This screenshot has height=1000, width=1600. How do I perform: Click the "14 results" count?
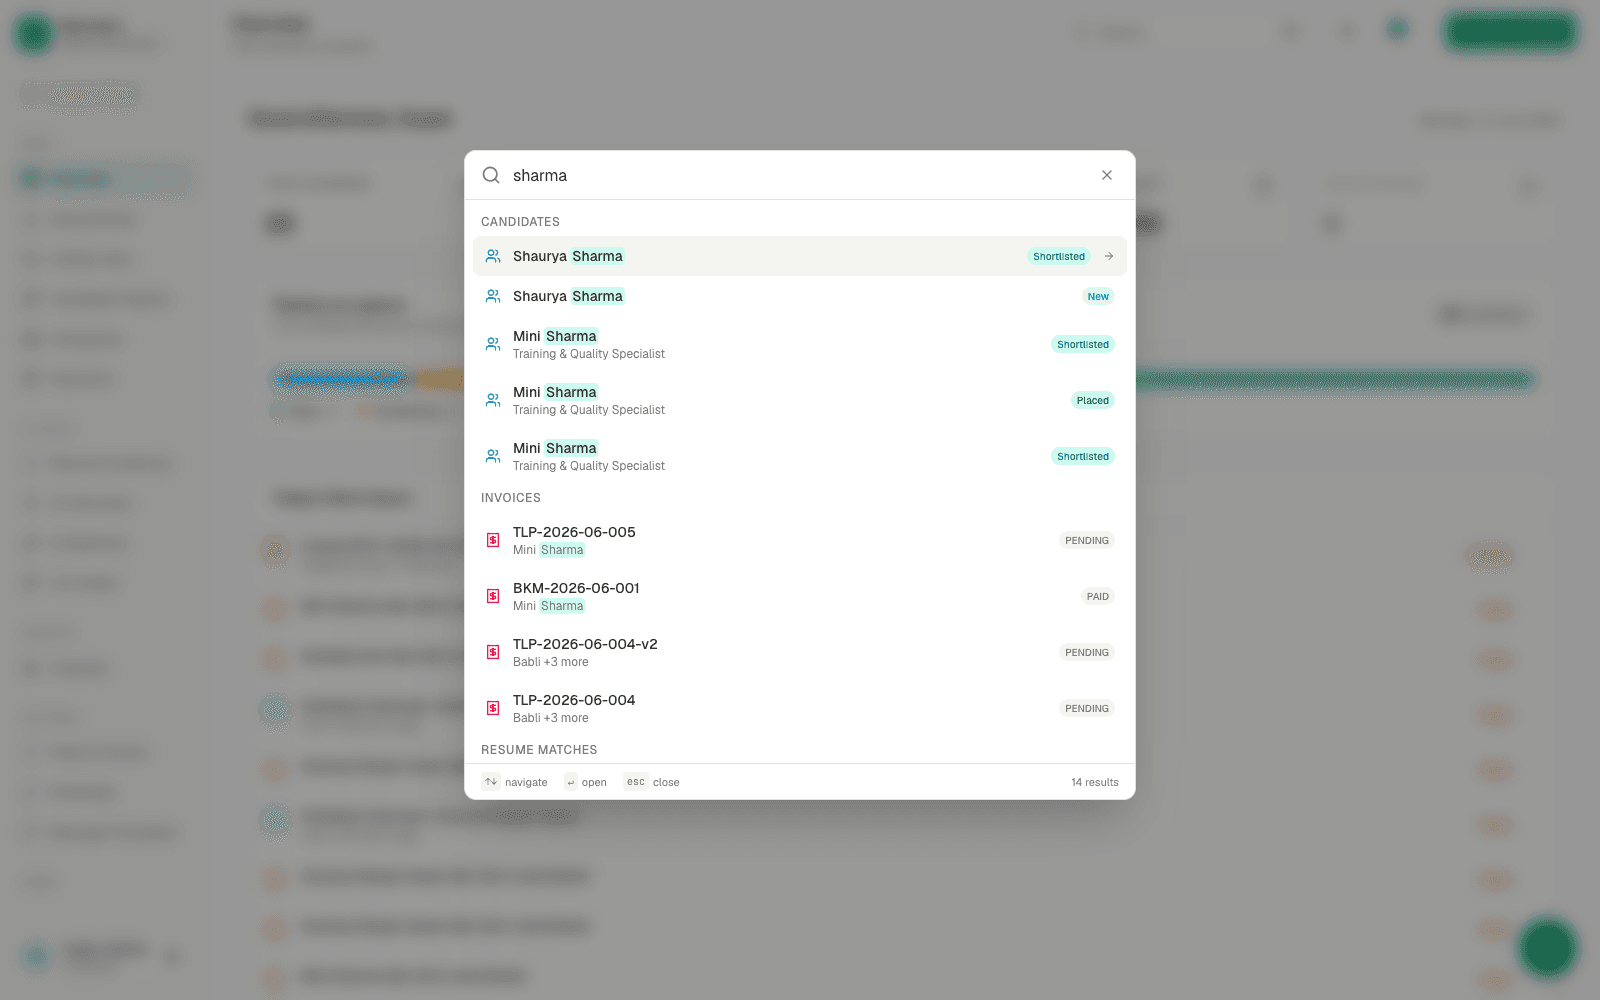1095,782
